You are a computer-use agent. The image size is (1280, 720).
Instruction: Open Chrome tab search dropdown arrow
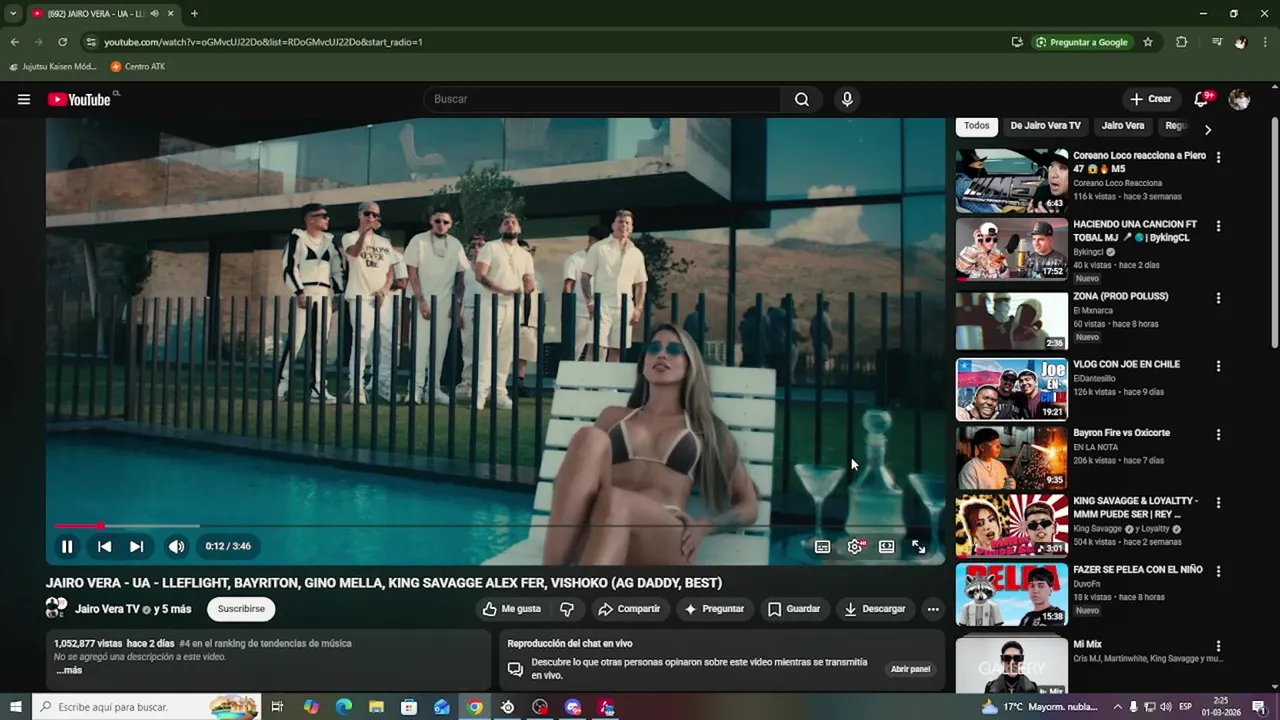click(x=13, y=14)
